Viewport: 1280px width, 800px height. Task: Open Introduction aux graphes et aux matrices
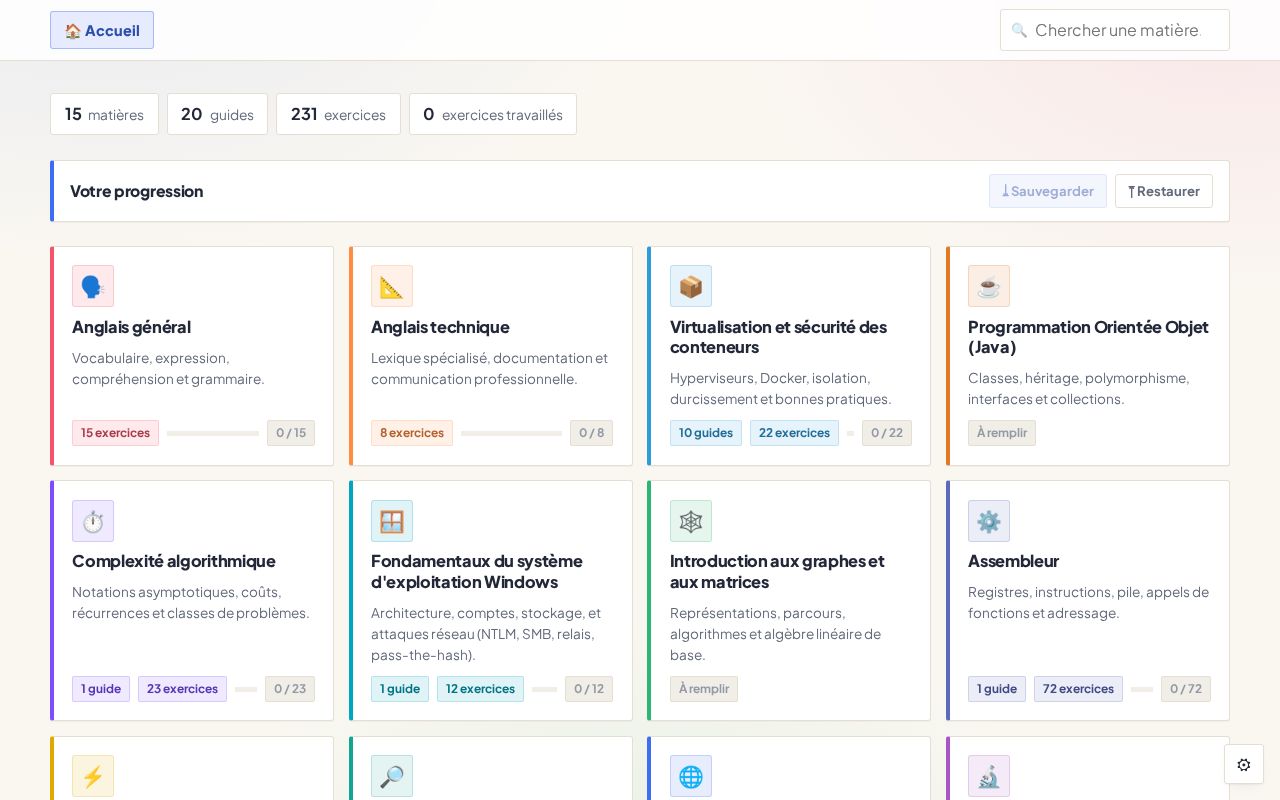777,571
